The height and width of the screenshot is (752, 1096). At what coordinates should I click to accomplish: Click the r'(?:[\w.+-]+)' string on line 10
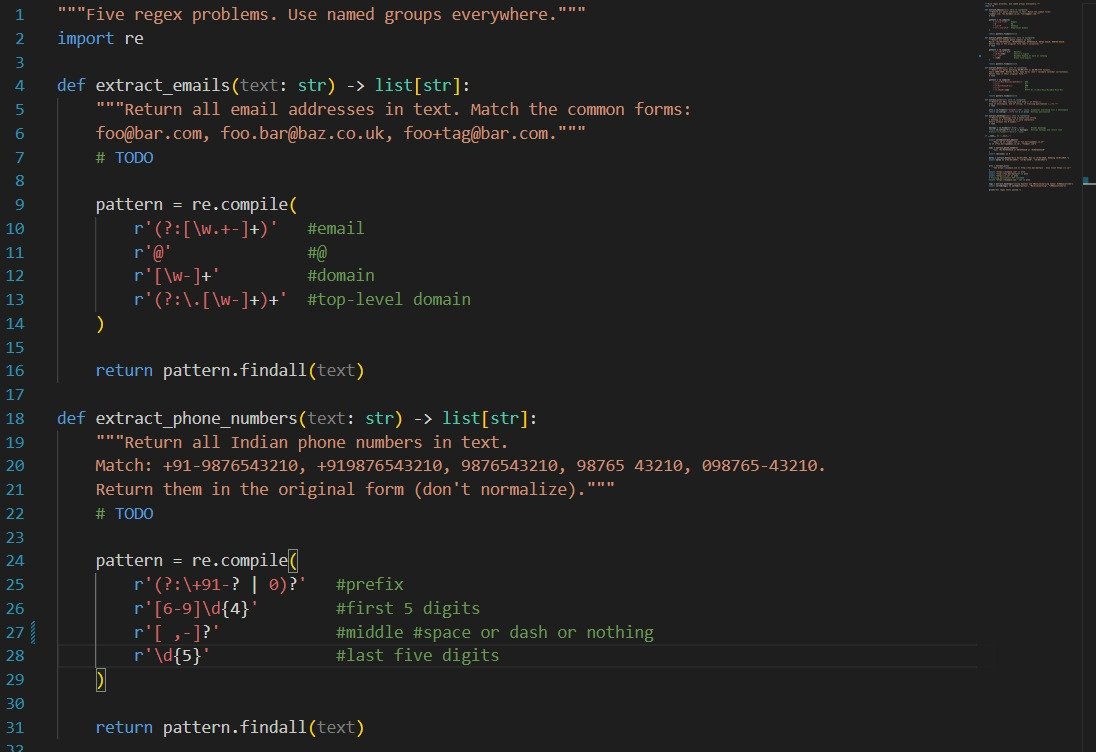tap(206, 229)
